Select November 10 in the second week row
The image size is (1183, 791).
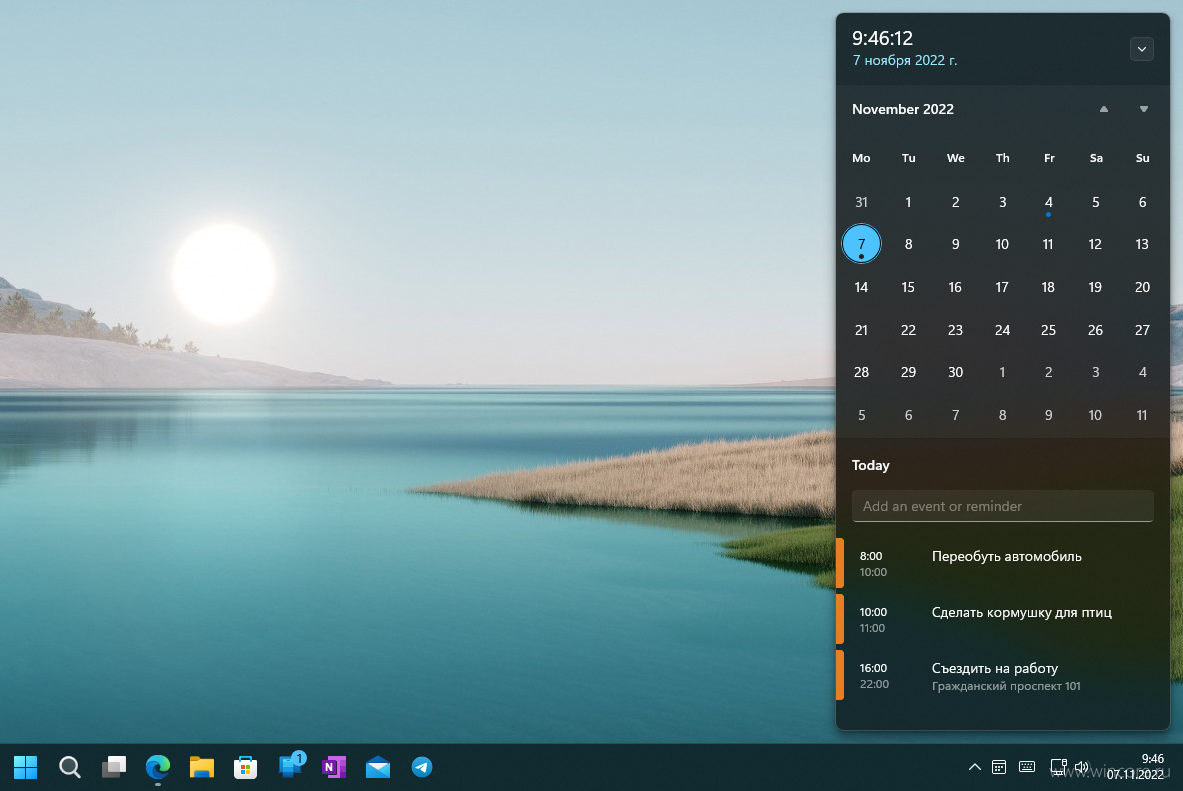[x=1001, y=244]
